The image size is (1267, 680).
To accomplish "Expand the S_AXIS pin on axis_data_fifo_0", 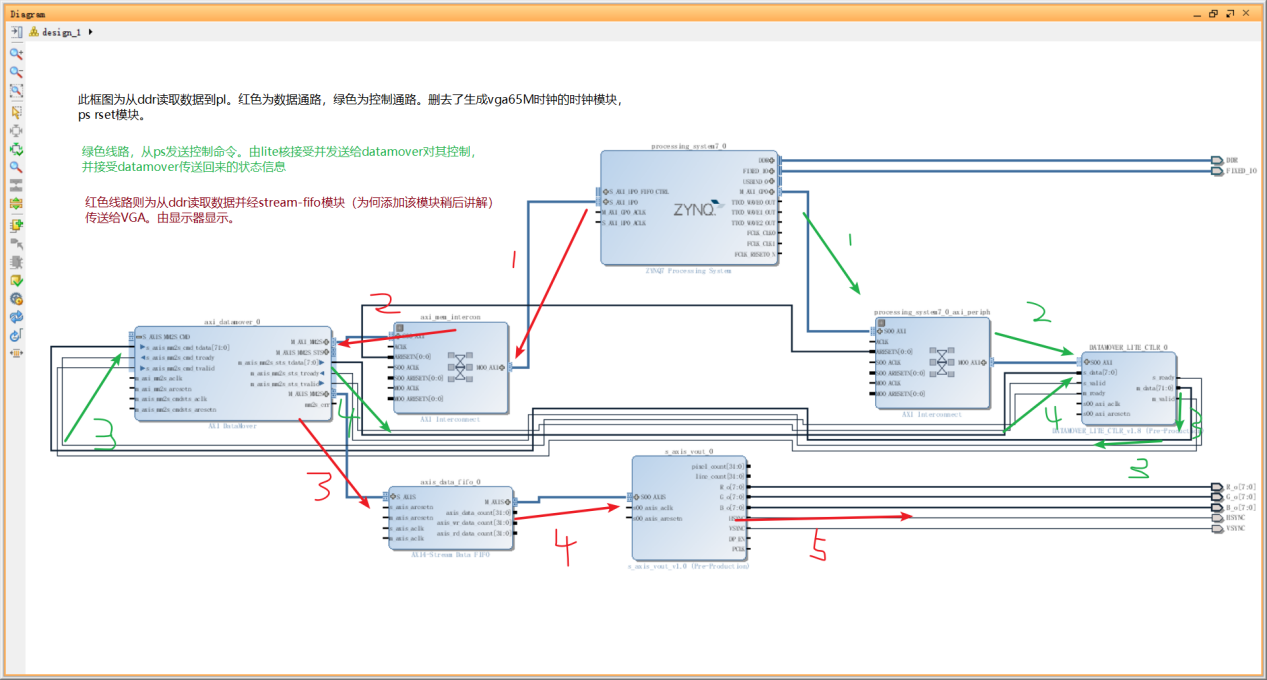I will pos(393,496).
